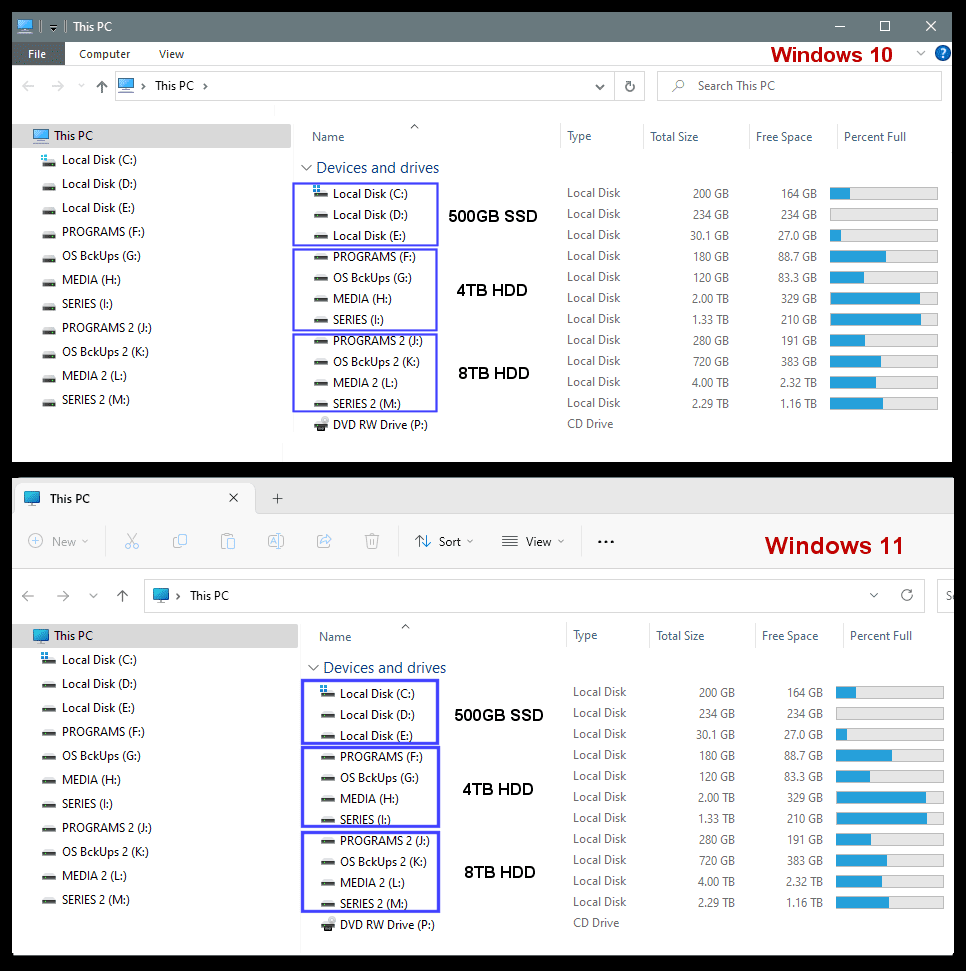Click Local Disk (C:) percent full bar, Windows 11
The width and height of the screenshot is (966, 971).
tap(890, 692)
